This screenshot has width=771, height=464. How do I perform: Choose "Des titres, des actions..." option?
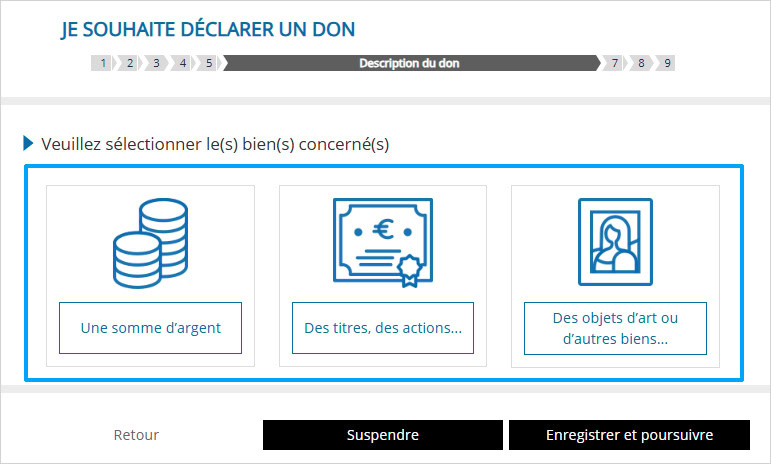click(x=382, y=328)
